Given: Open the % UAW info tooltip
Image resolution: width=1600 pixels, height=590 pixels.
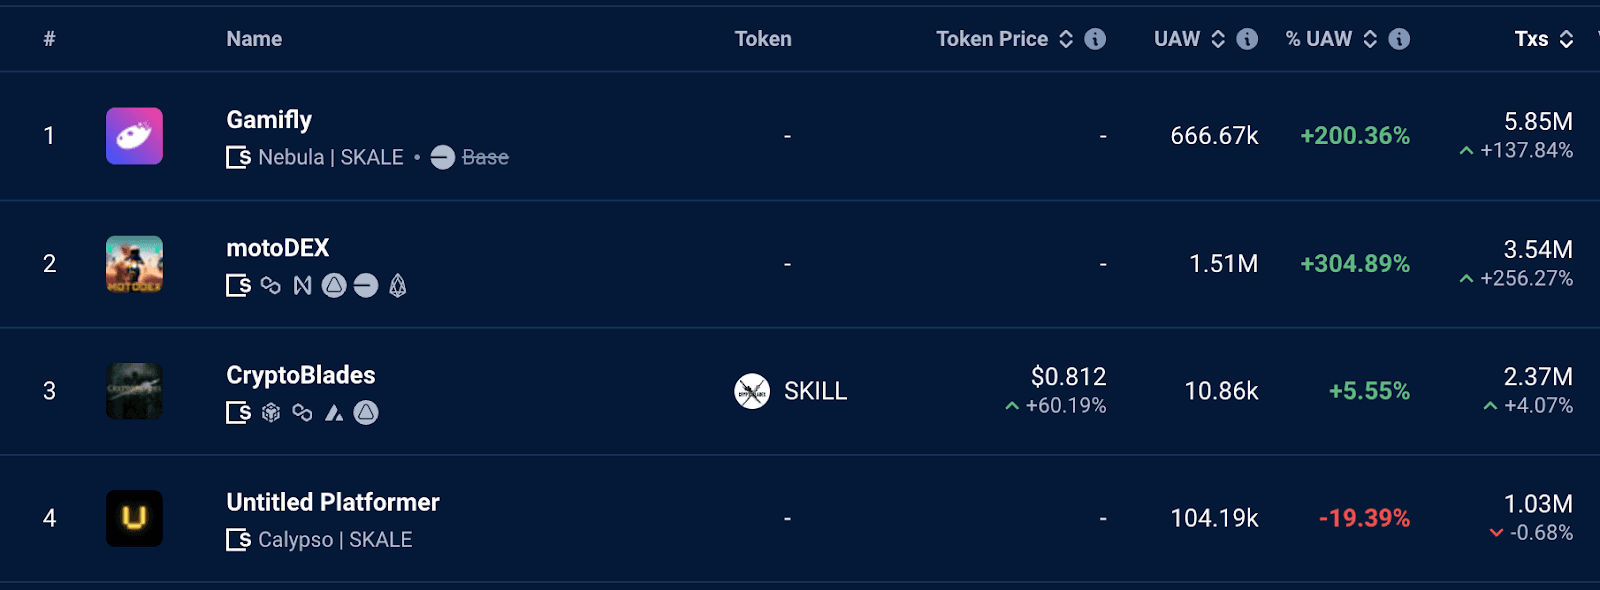Looking at the screenshot, I should [x=1398, y=38].
